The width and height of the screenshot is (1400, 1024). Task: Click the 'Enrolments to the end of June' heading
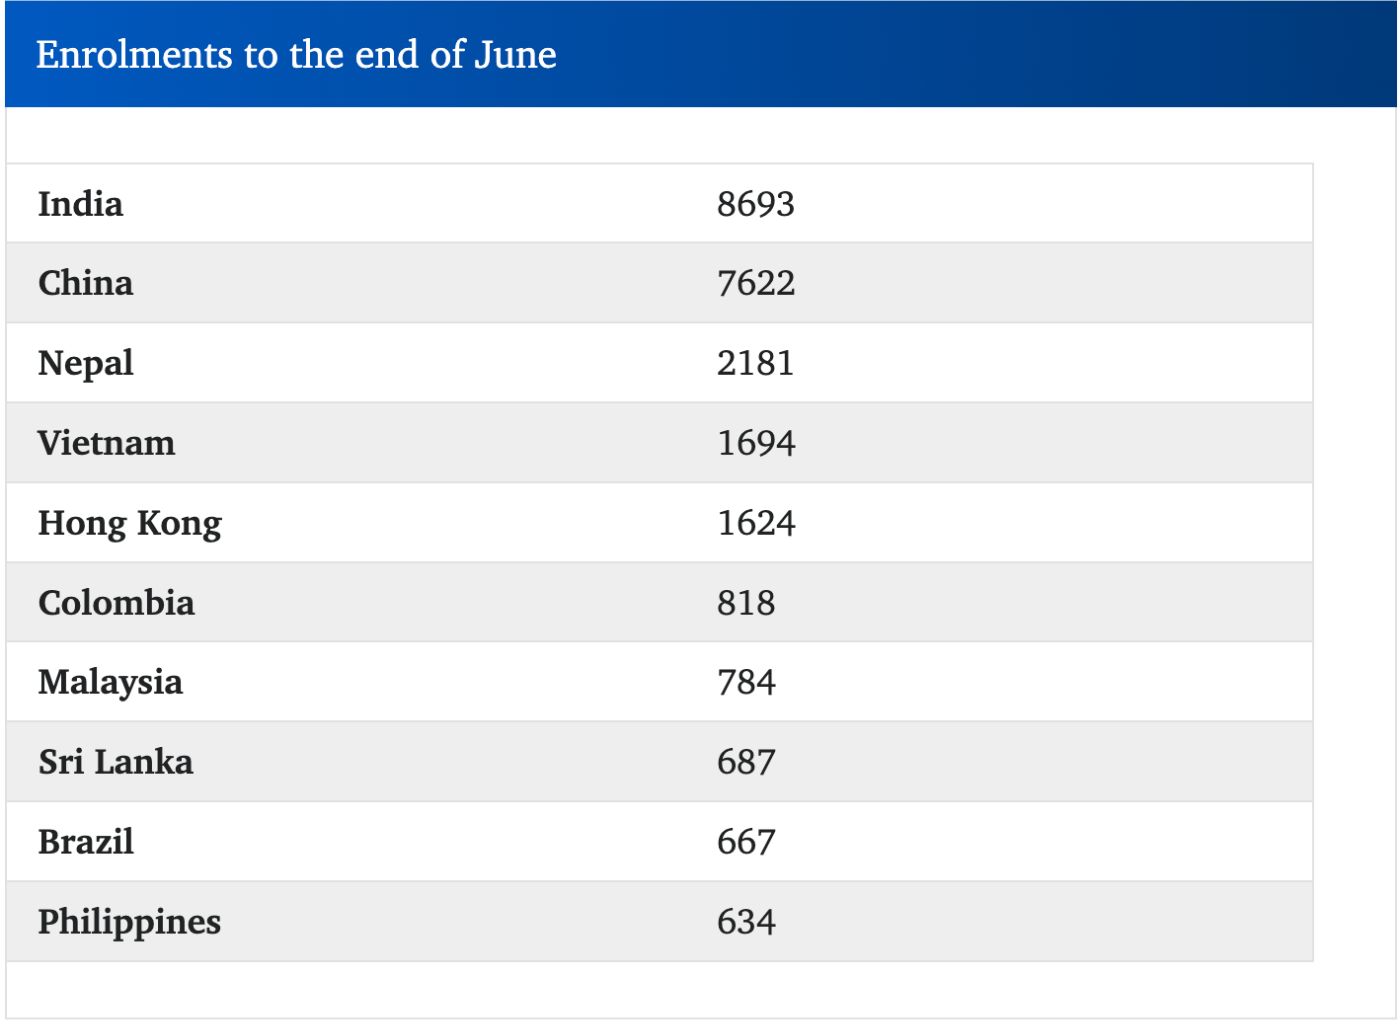(296, 55)
